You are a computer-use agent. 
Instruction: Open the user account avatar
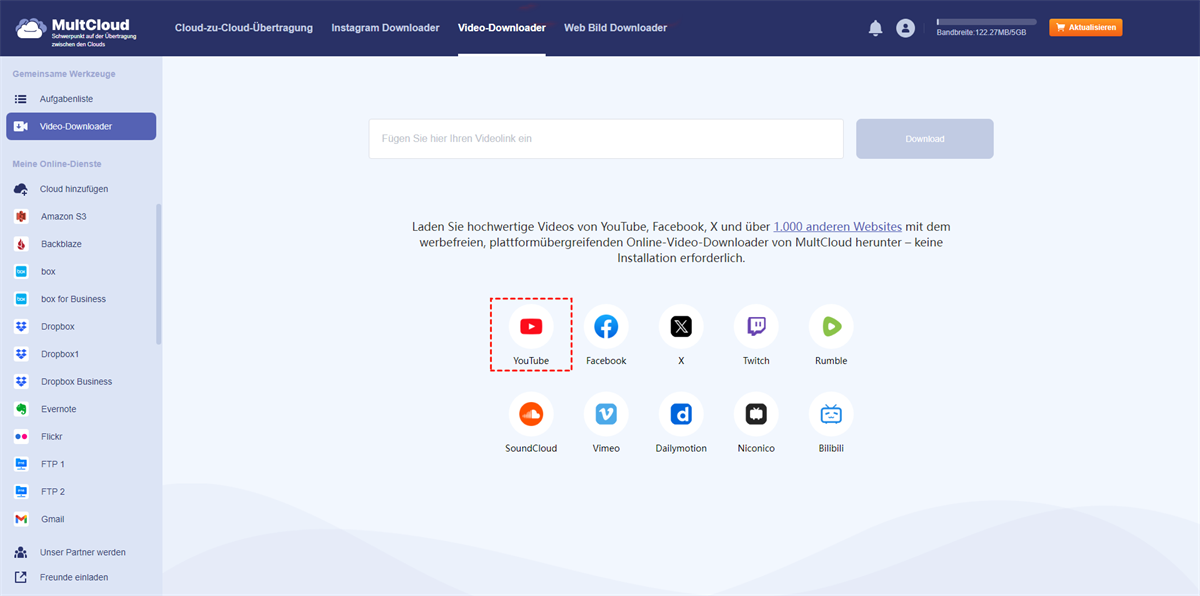(905, 28)
